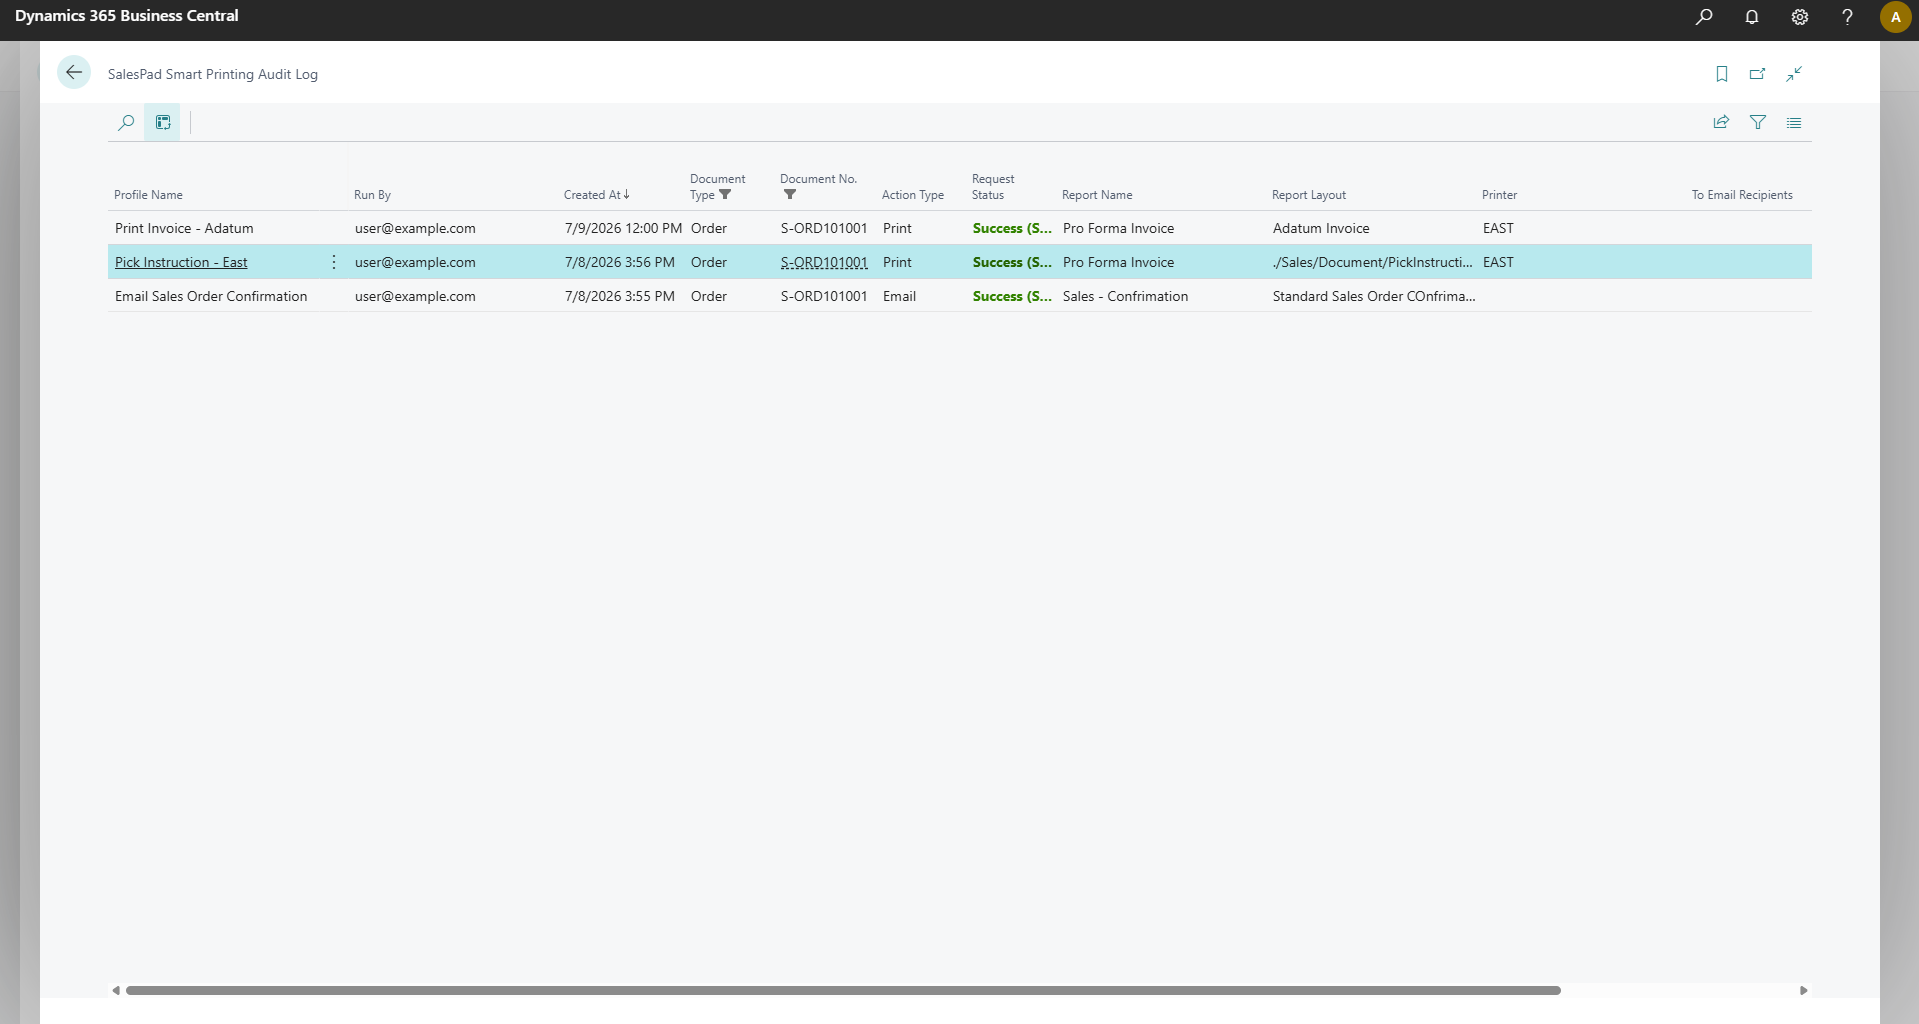The image size is (1919, 1024).
Task: Click the Email action type cell
Action: click(899, 296)
